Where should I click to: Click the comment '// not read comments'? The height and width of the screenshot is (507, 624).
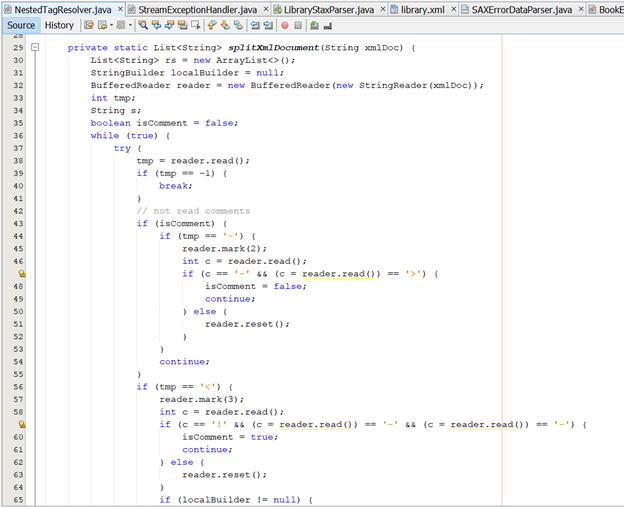point(193,211)
